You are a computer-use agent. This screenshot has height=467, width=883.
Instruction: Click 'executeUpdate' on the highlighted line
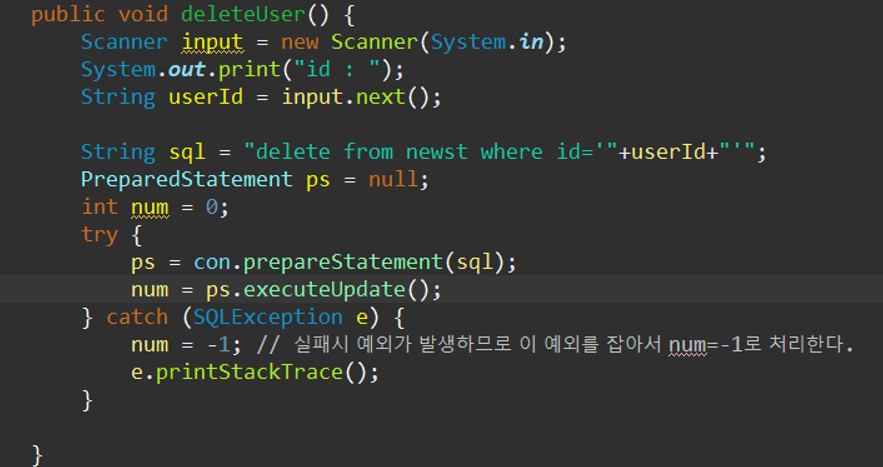coord(324,291)
